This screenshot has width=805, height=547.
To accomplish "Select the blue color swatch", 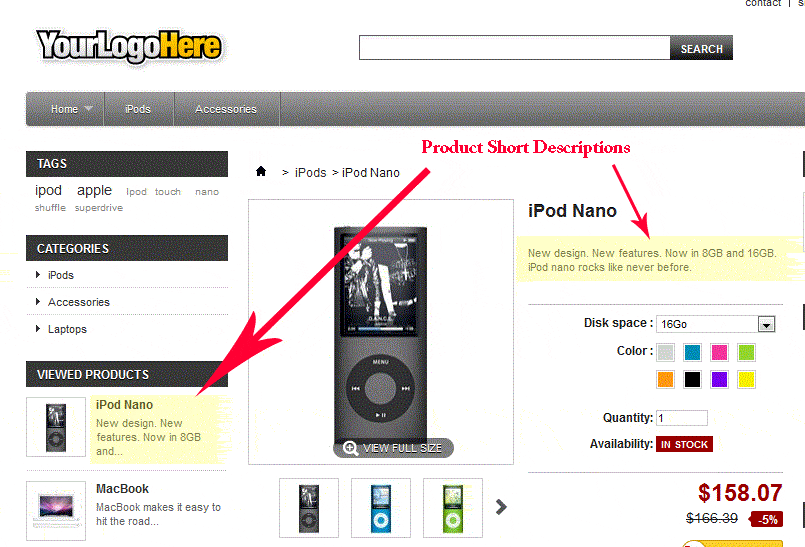I will point(692,352).
